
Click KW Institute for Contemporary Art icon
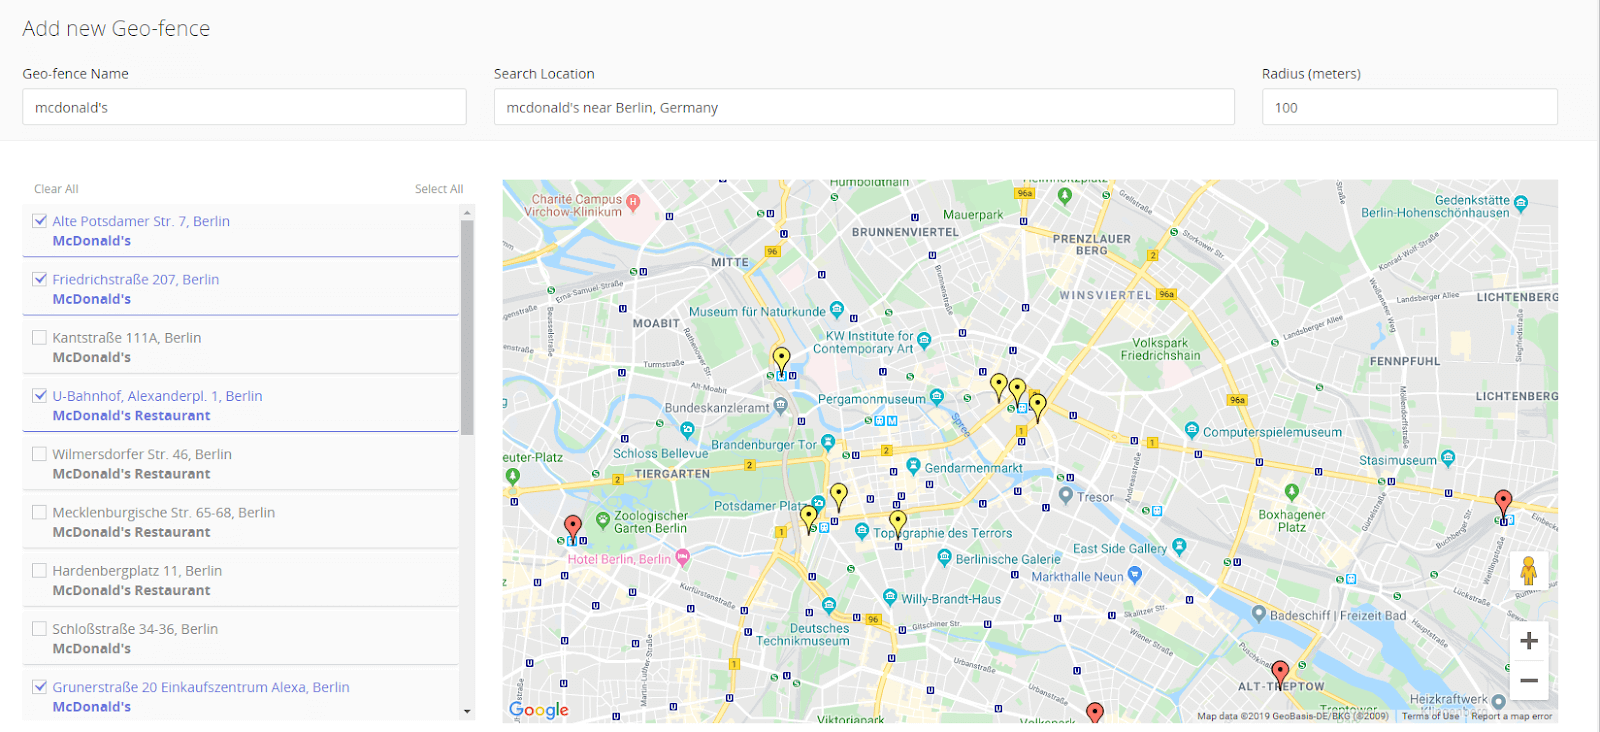click(x=924, y=340)
